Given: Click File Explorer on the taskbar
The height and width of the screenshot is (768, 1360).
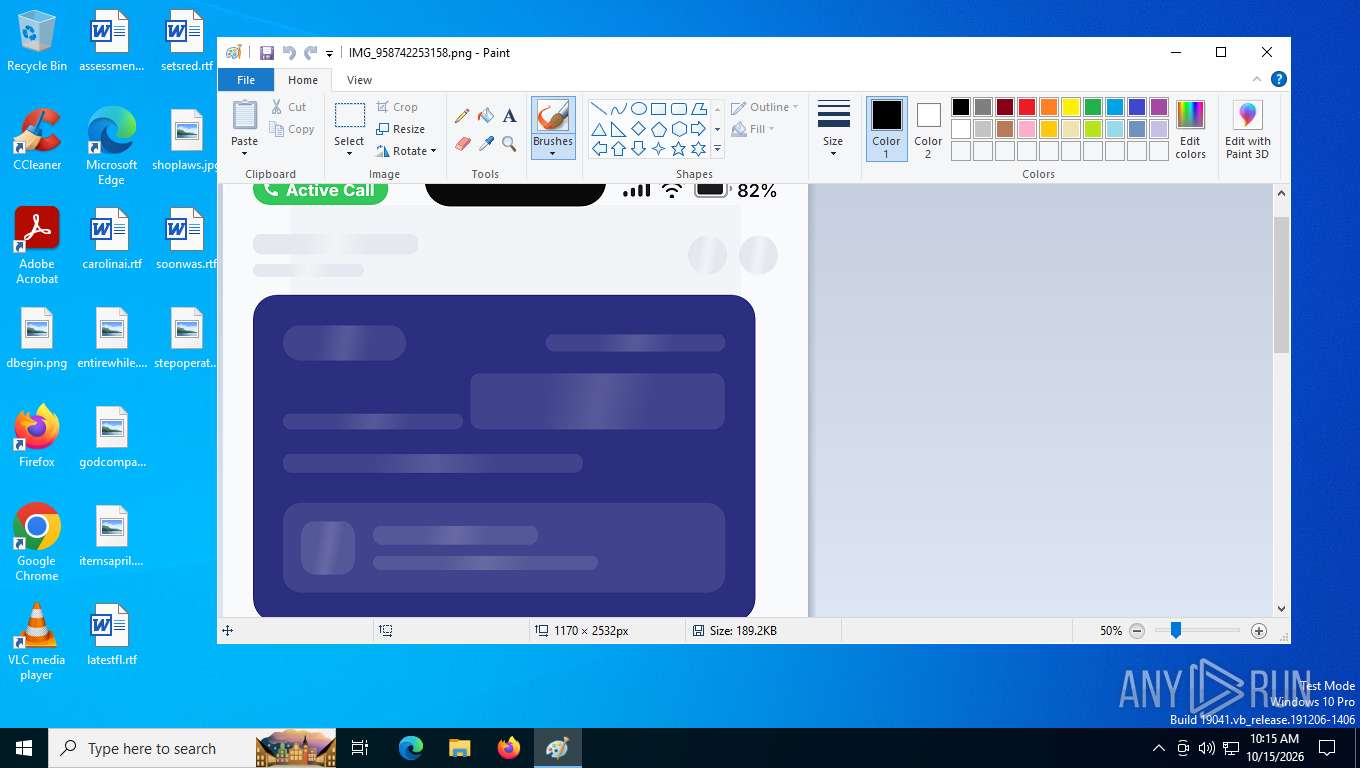Looking at the screenshot, I should tap(459, 748).
